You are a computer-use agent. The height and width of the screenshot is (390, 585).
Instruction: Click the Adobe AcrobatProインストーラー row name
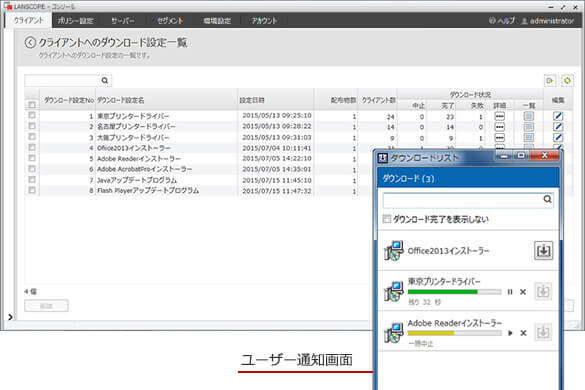pos(144,169)
